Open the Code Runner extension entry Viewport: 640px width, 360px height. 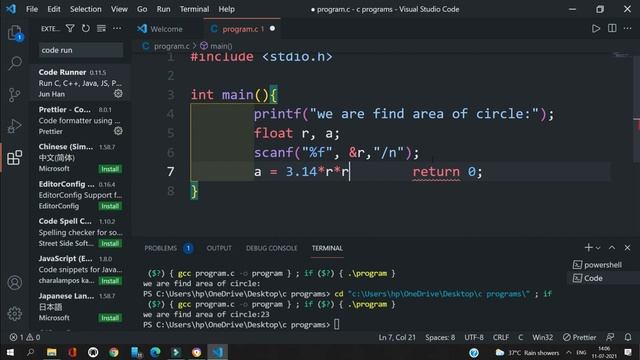[x=81, y=83]
